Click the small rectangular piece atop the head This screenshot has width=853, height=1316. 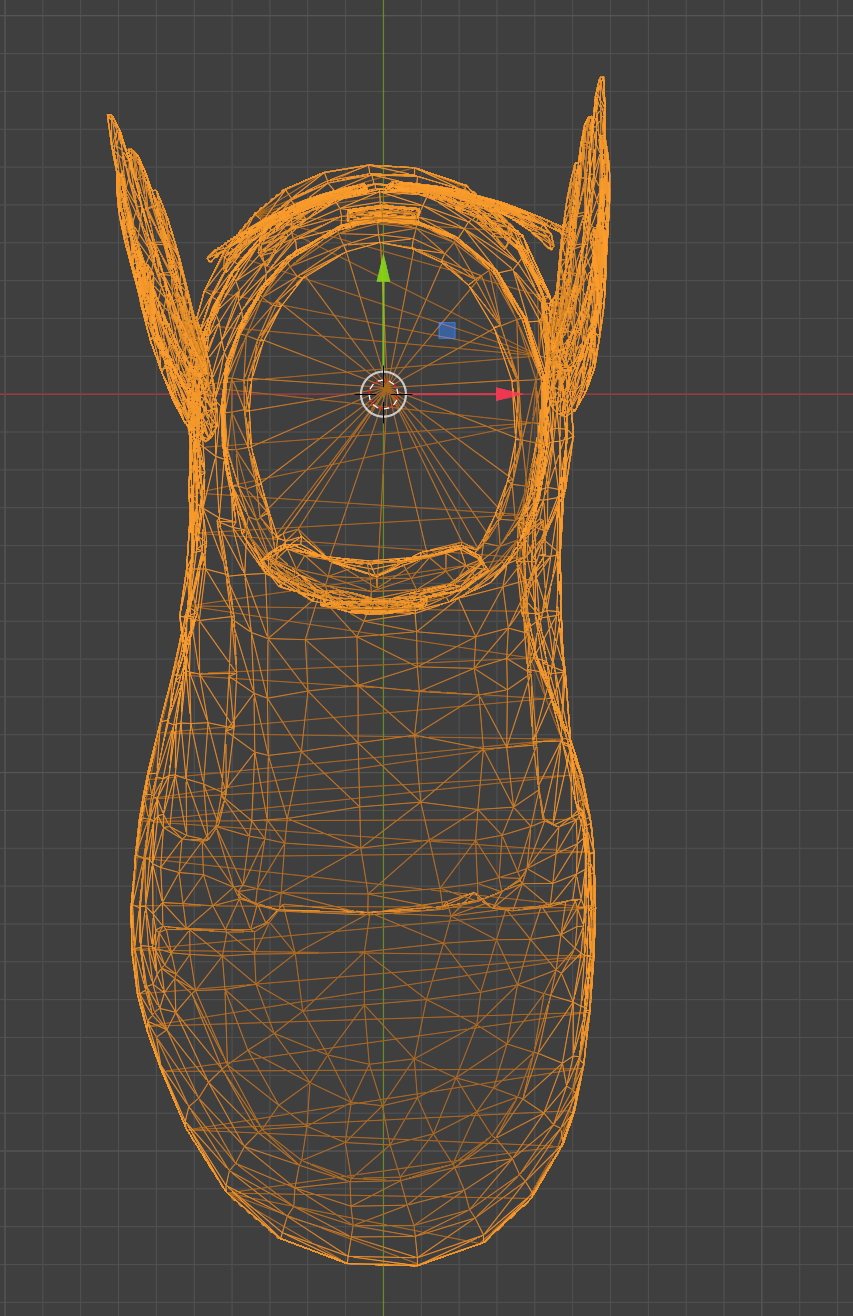(383, 213)
